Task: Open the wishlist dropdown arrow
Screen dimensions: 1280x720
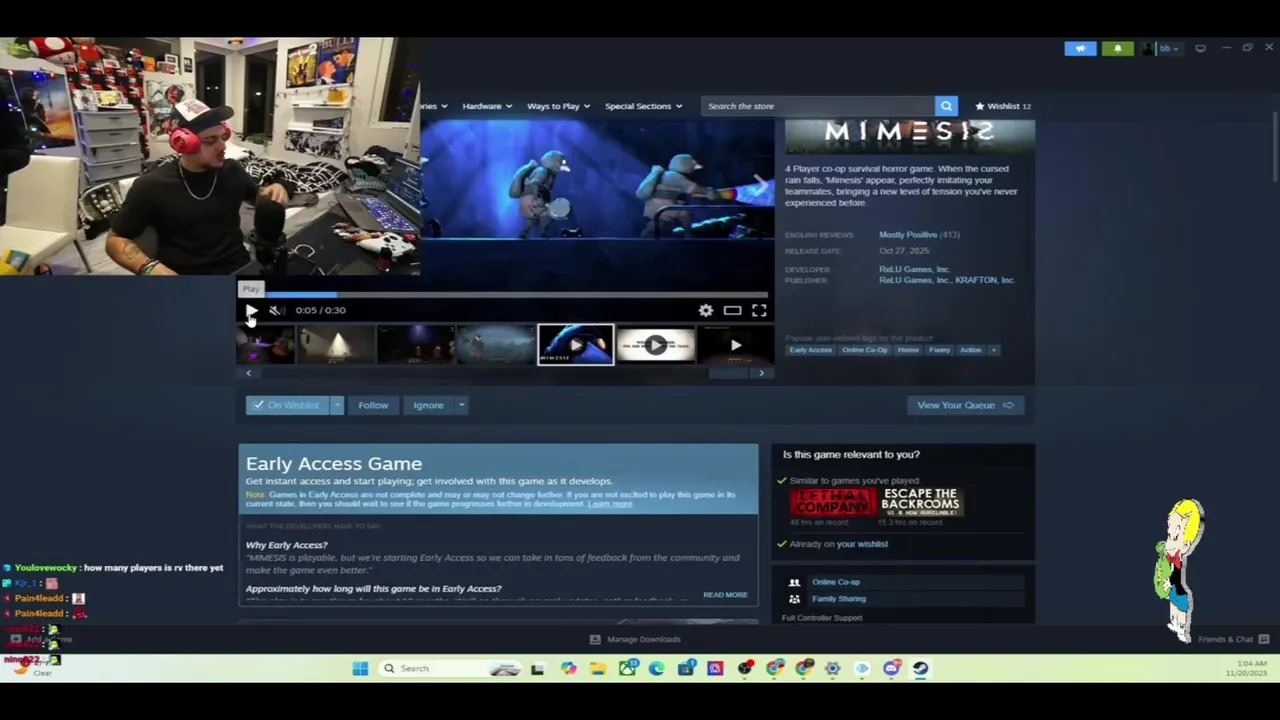Action: coord(337,405)
